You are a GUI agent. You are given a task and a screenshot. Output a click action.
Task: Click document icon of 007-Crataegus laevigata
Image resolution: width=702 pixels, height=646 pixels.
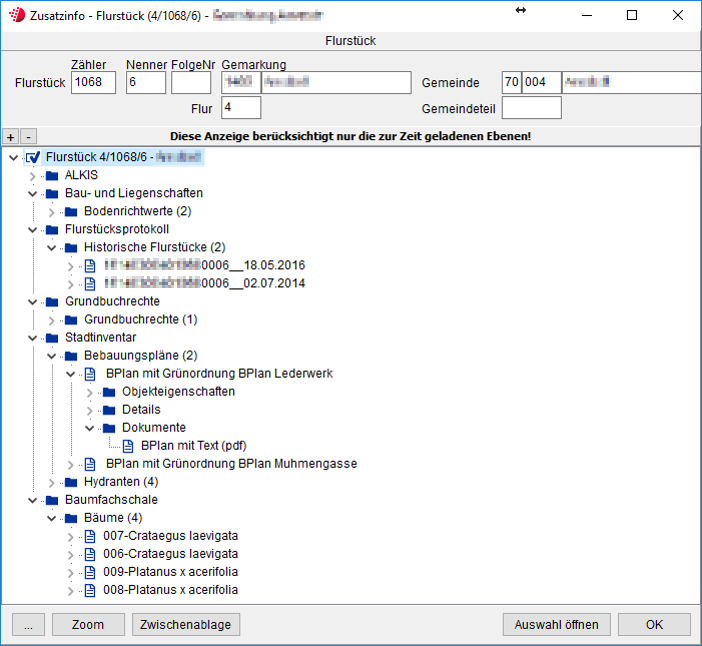pos(90,536)
